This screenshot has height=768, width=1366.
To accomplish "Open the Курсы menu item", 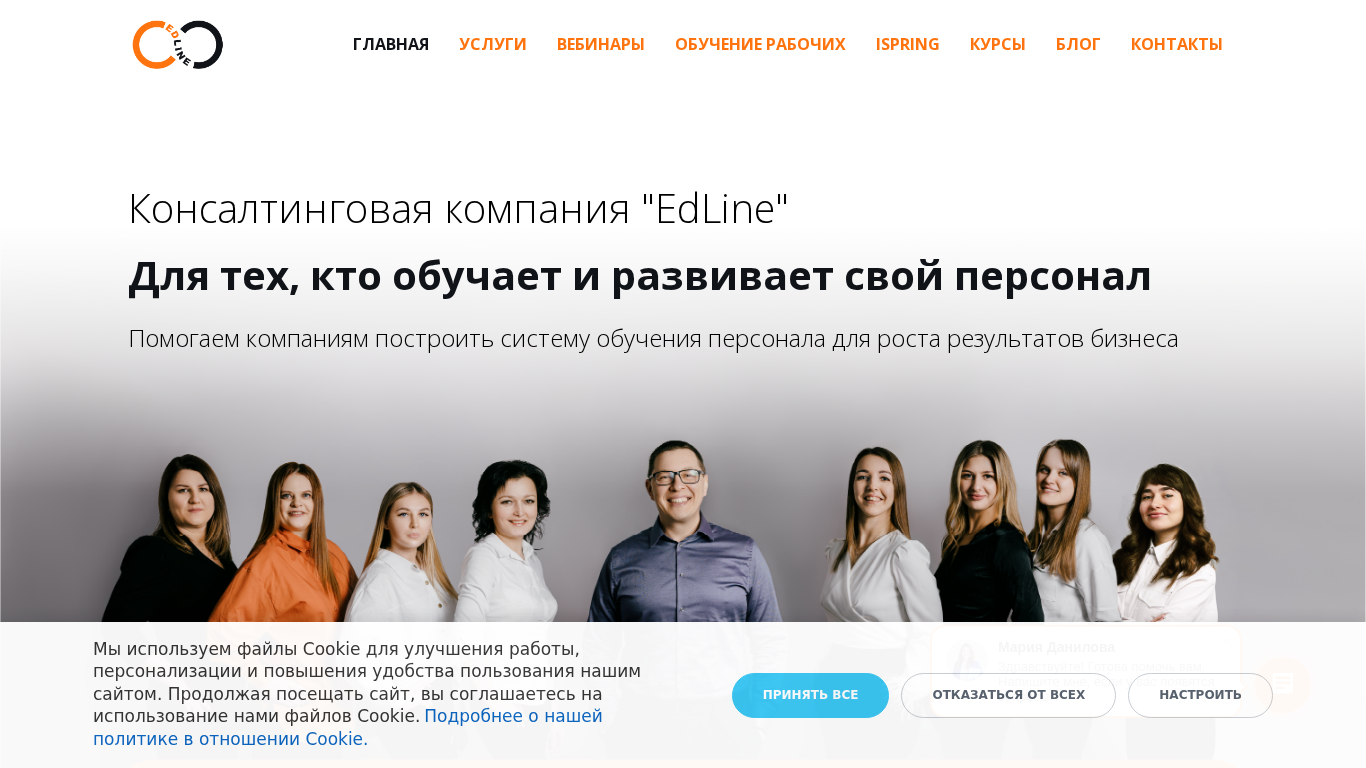I will (x=998, y=44).
